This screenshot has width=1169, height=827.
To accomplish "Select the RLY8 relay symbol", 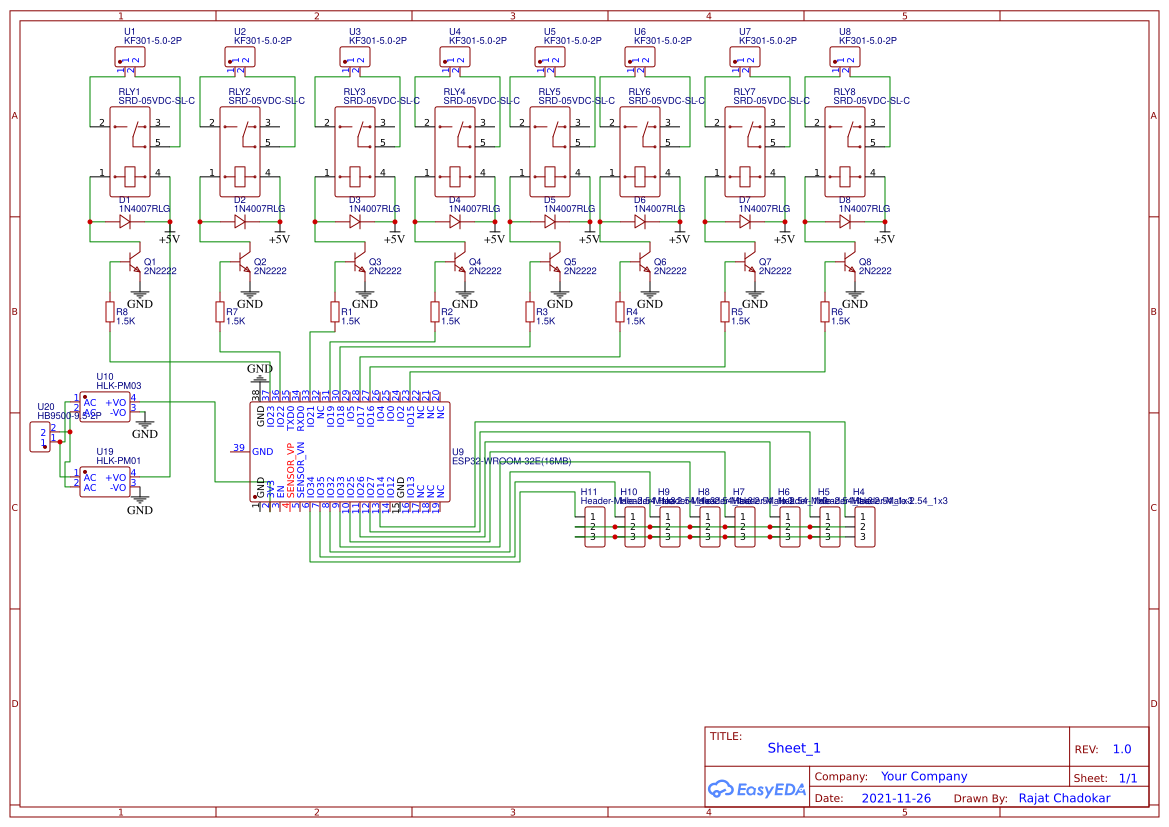I will (x=846, y=150).
